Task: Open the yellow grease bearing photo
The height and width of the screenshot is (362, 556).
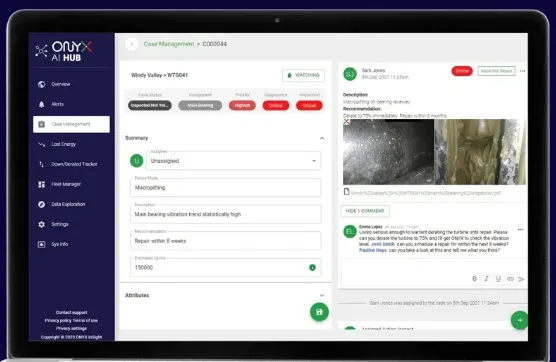Action: click(x=480, y=152)
